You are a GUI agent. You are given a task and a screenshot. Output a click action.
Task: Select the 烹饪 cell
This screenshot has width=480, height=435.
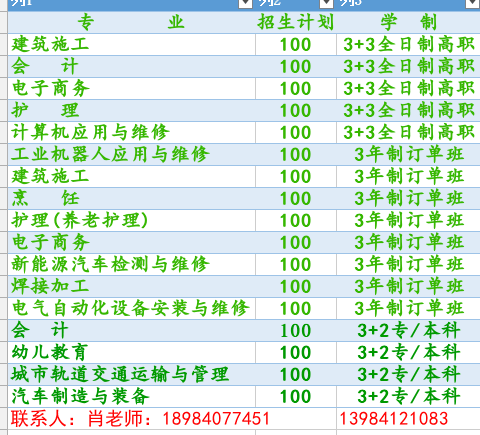[131, 198]
